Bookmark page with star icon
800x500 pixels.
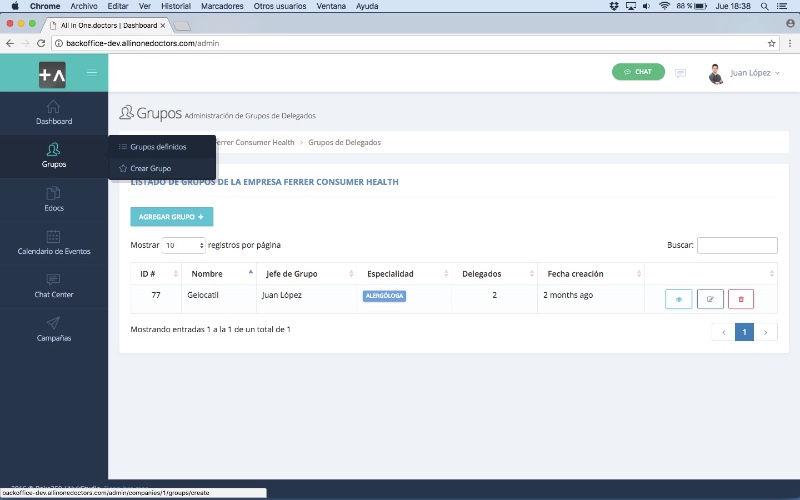tap(771, 43)
